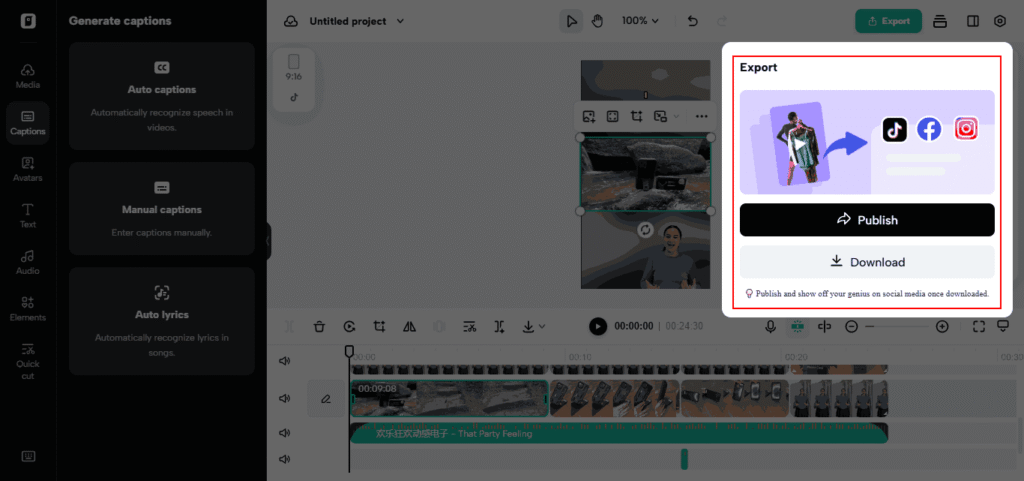Click the pencil cover edit button
This screenshot has height=481, width=1024.
pos(326,398)
